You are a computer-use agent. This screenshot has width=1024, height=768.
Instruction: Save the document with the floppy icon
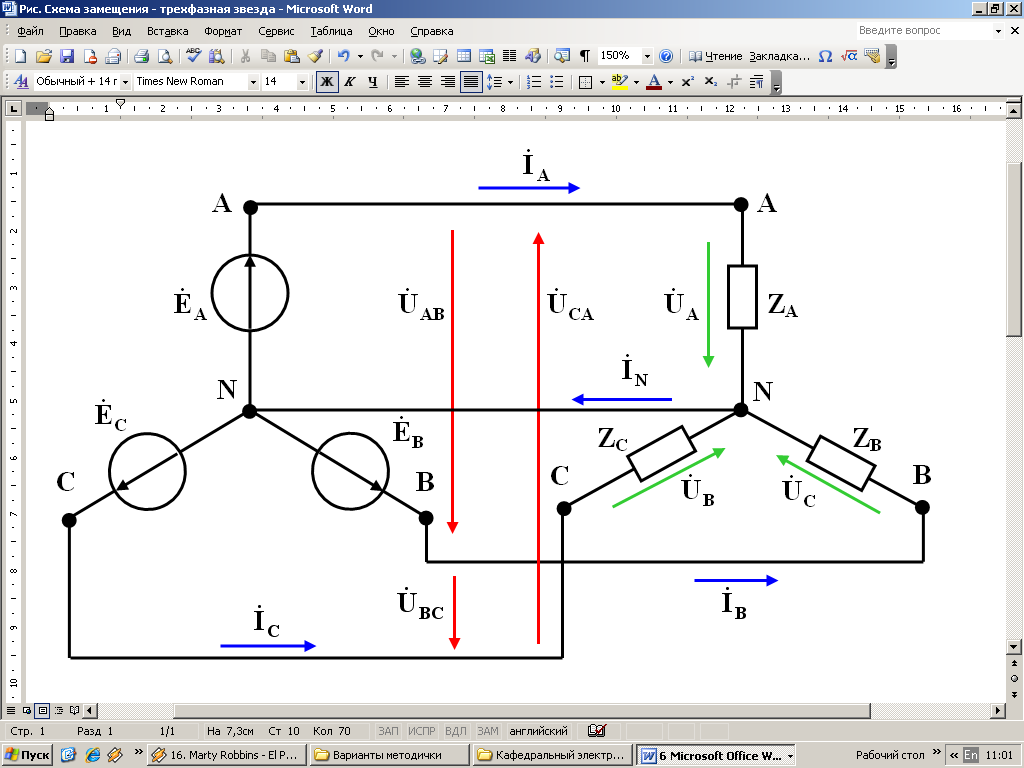(x=67, y=56)
